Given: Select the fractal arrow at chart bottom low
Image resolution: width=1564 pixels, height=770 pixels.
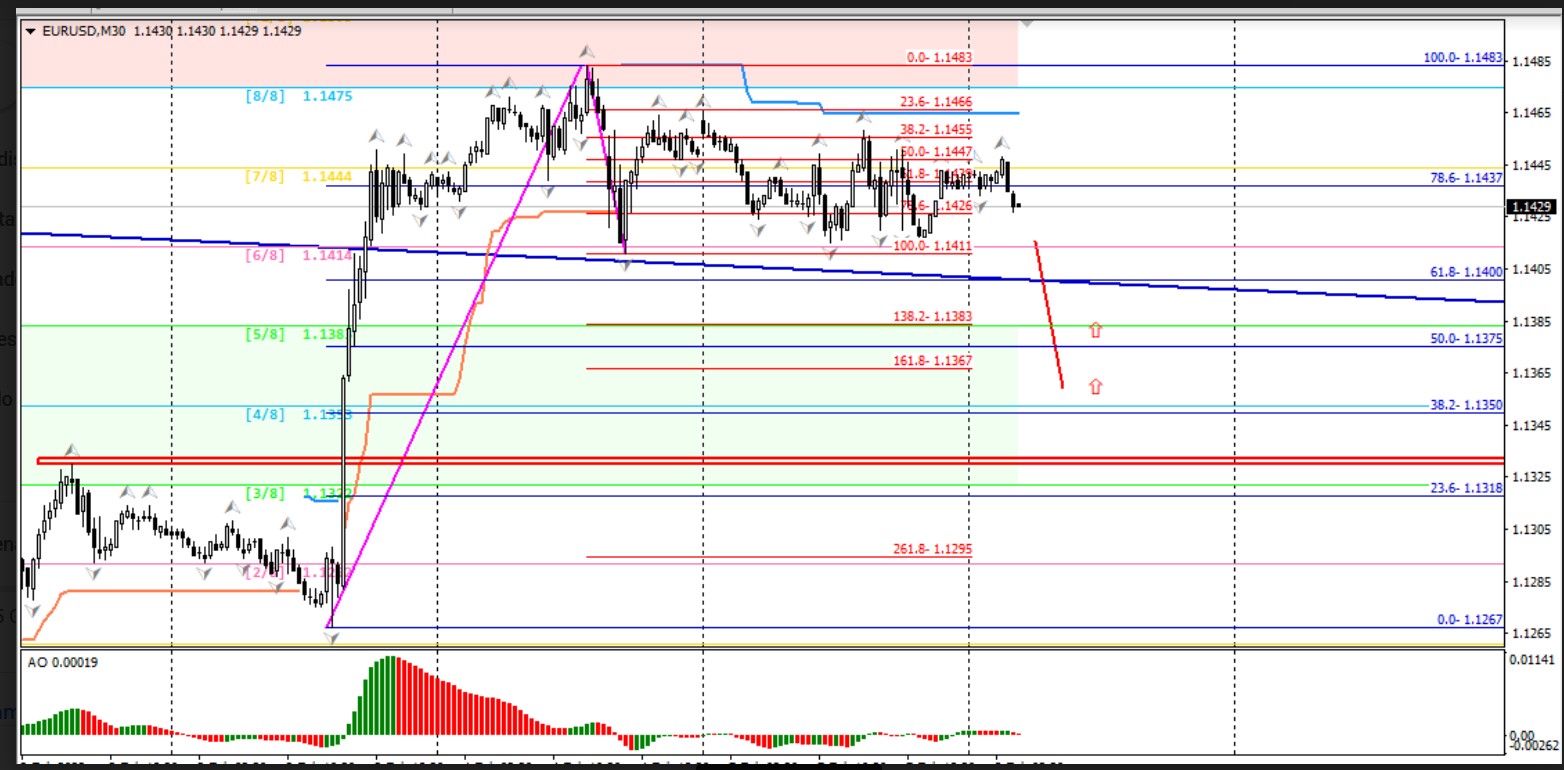Looking at the screenshot, I should click(x=332, y=636).
